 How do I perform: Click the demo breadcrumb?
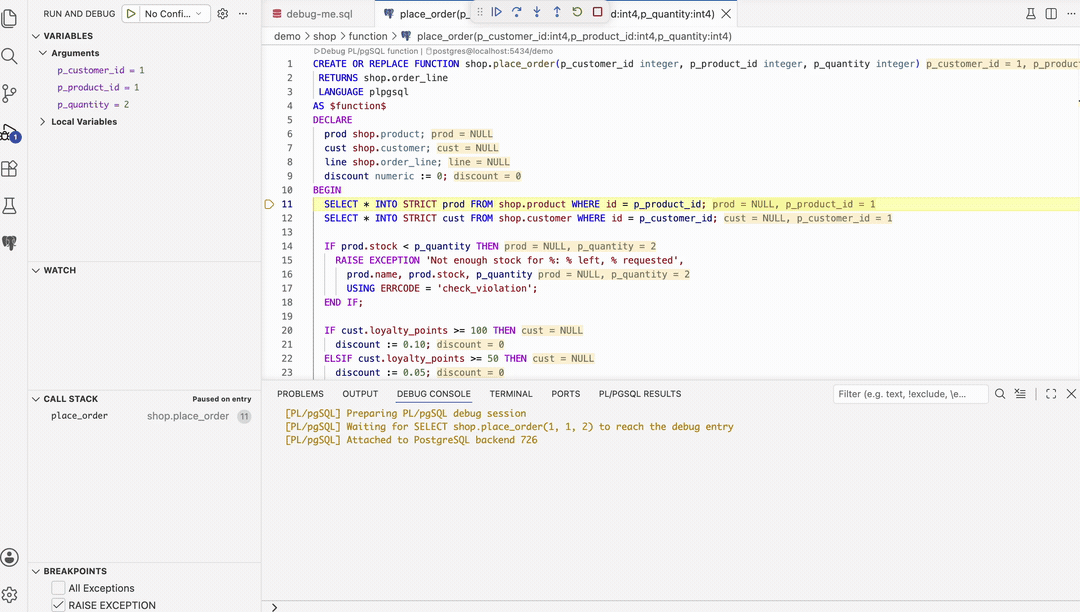click(287, 36)
